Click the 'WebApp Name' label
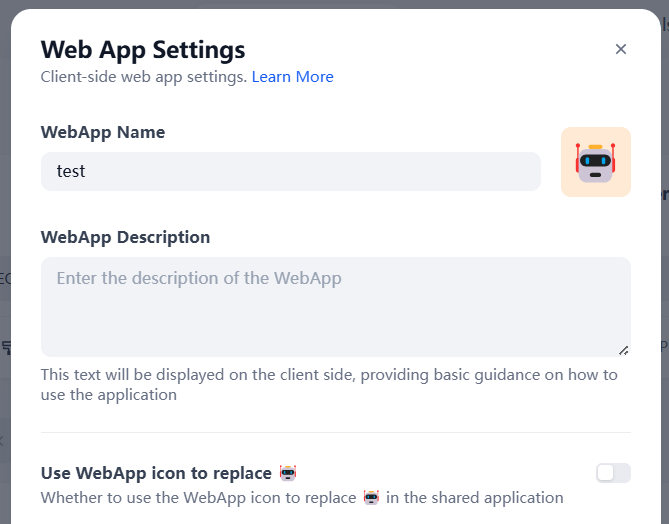This screenshot has width=669, height=524. pos(103,132)
